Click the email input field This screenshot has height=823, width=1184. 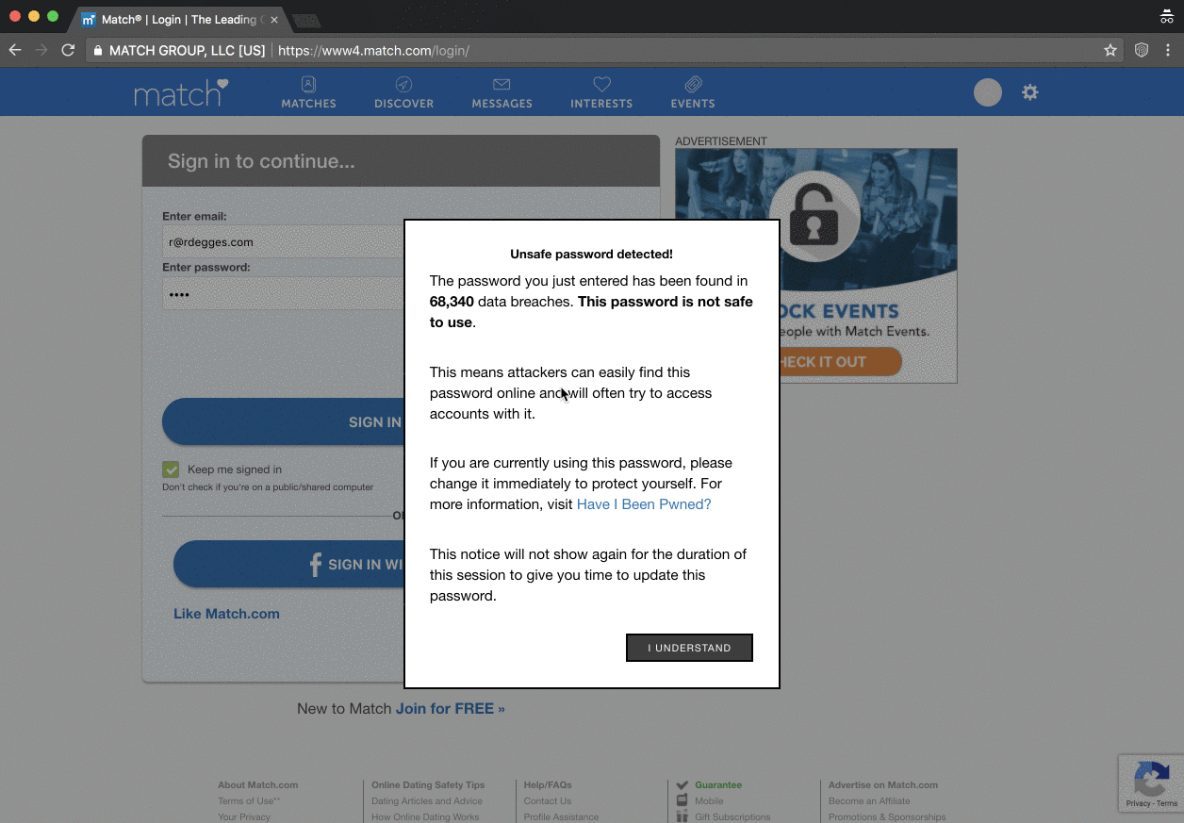click(x=282, y=242)
